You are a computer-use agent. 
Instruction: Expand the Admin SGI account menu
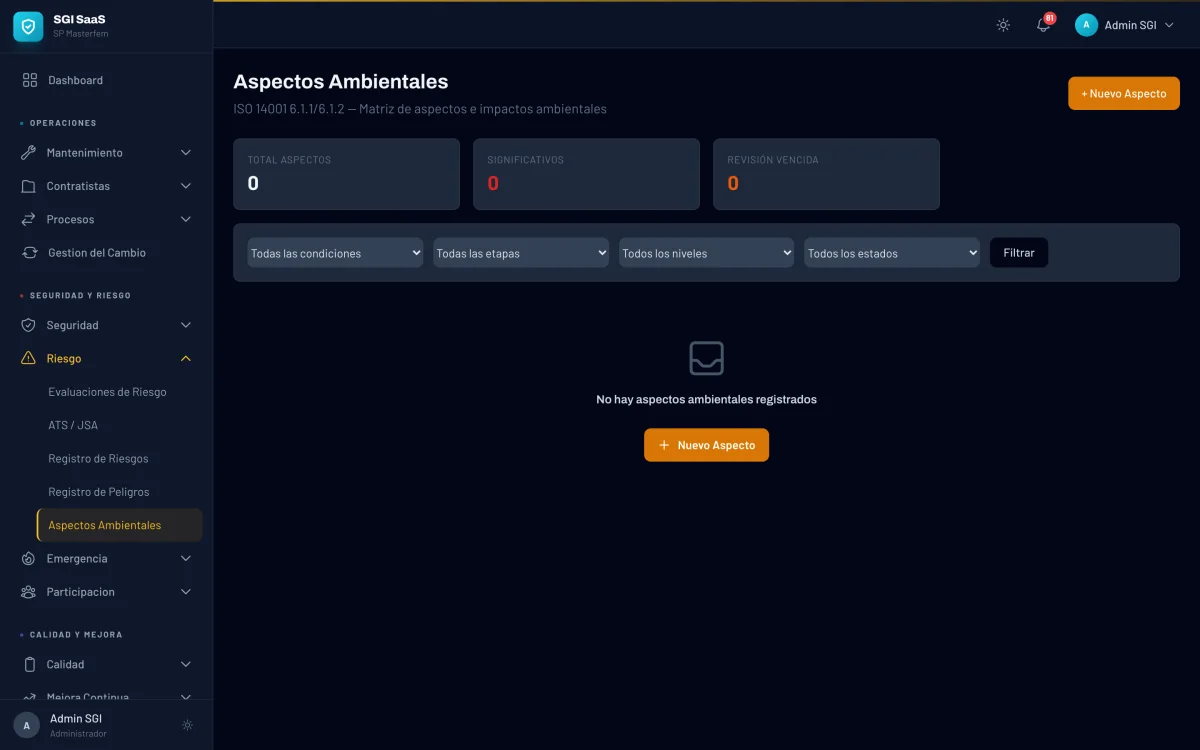pos(1127,25)
